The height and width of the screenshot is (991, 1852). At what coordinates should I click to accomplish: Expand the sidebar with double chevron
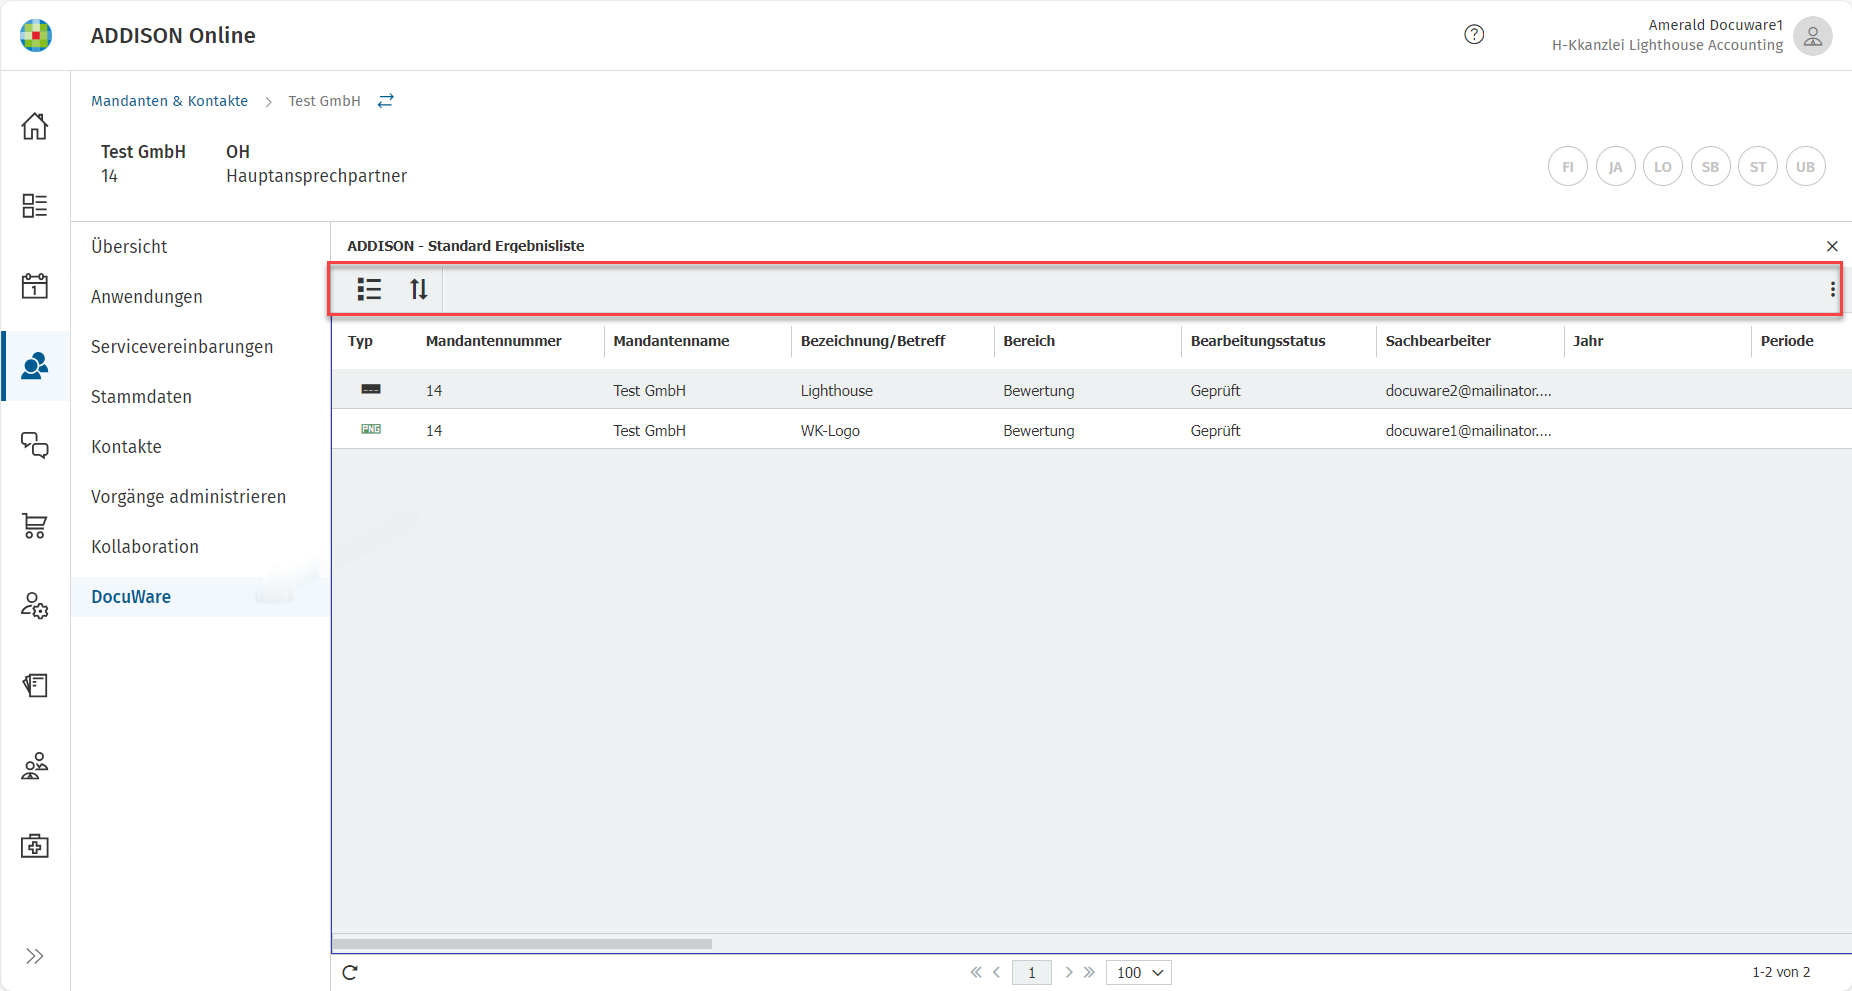click(35, 956)
